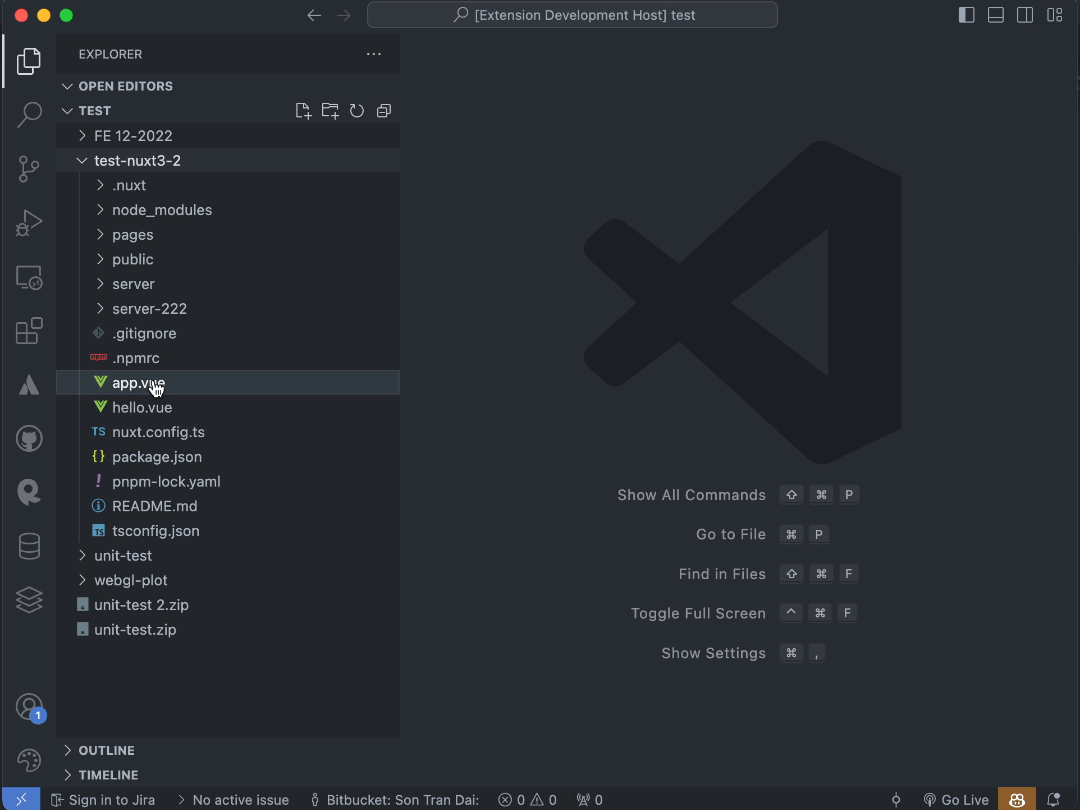
Task: Expand the .nuxt folder
Action: click(x=228, y=185)
